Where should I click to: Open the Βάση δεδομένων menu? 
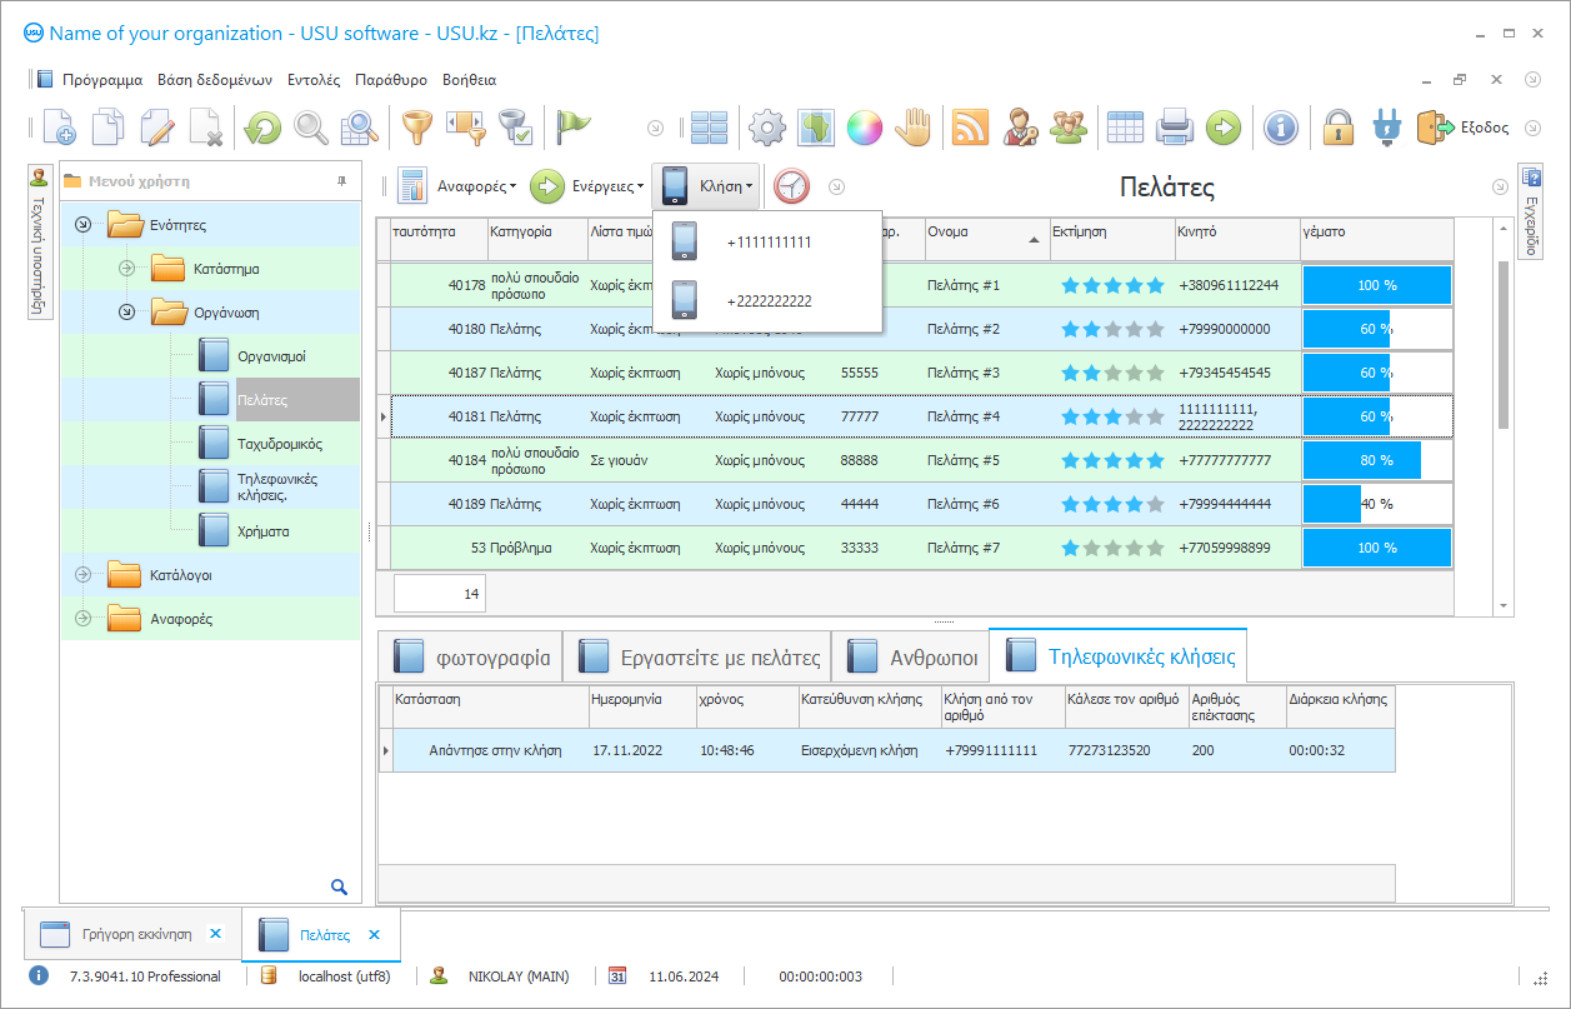point(214,80)
